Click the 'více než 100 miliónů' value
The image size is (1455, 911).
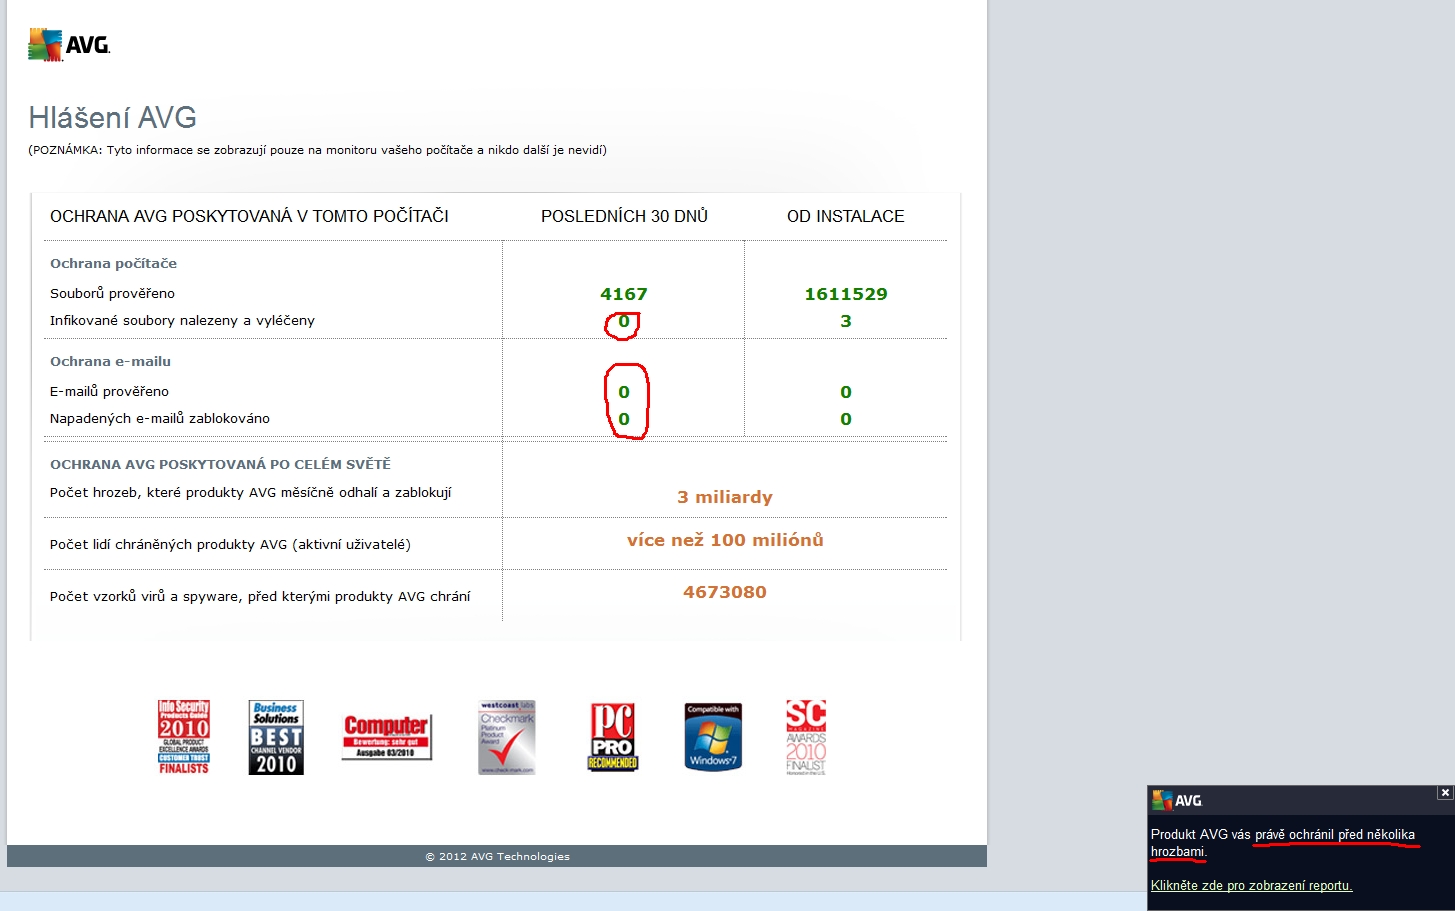(725, 540)
